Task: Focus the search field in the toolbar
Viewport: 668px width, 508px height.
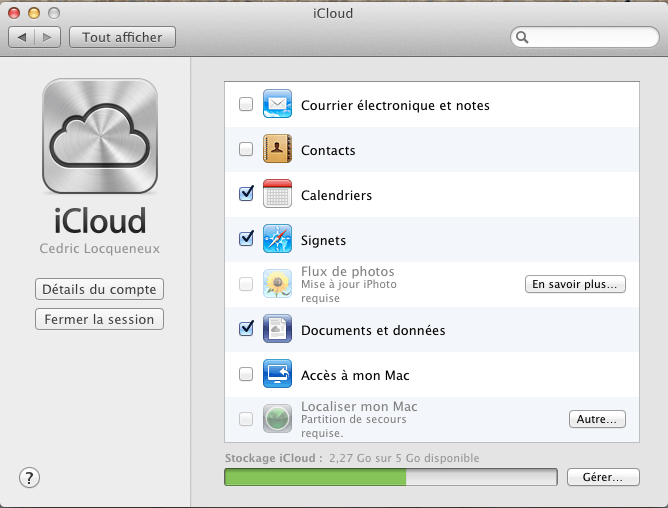Action: coord(584,38)
